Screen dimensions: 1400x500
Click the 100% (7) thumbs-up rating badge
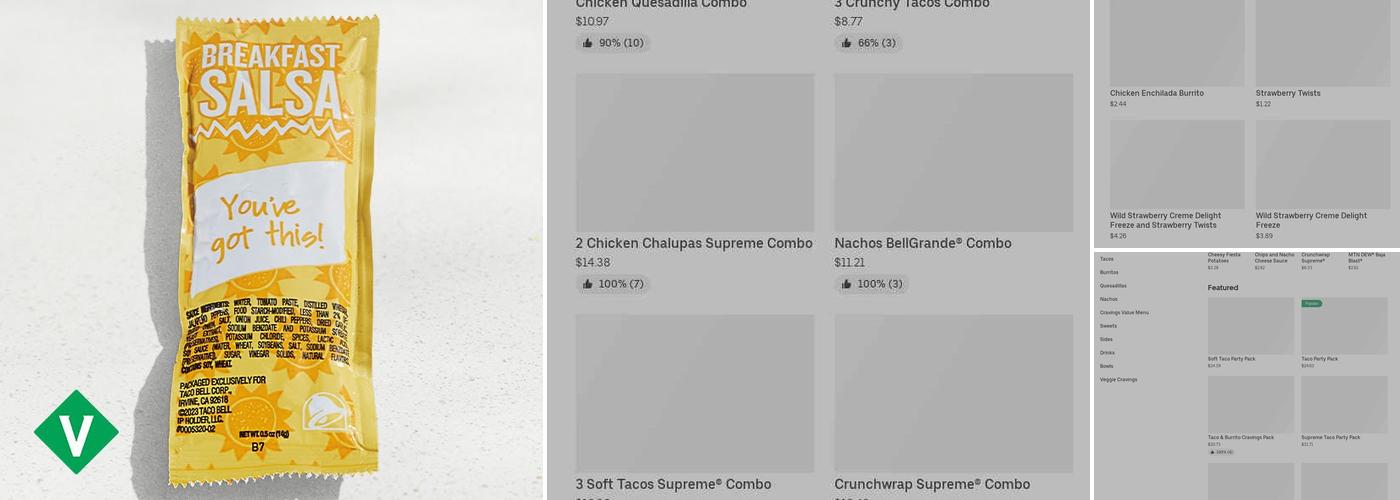pyautogui.click(x=613, y=284)
